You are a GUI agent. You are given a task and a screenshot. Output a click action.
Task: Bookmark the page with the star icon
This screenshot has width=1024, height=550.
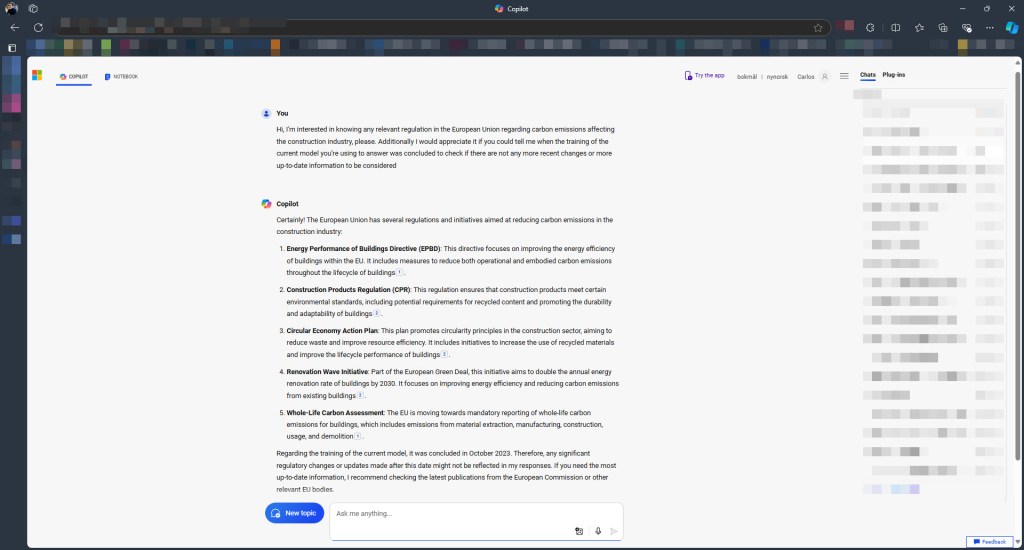pyautogui.click(x=817, y=27)
